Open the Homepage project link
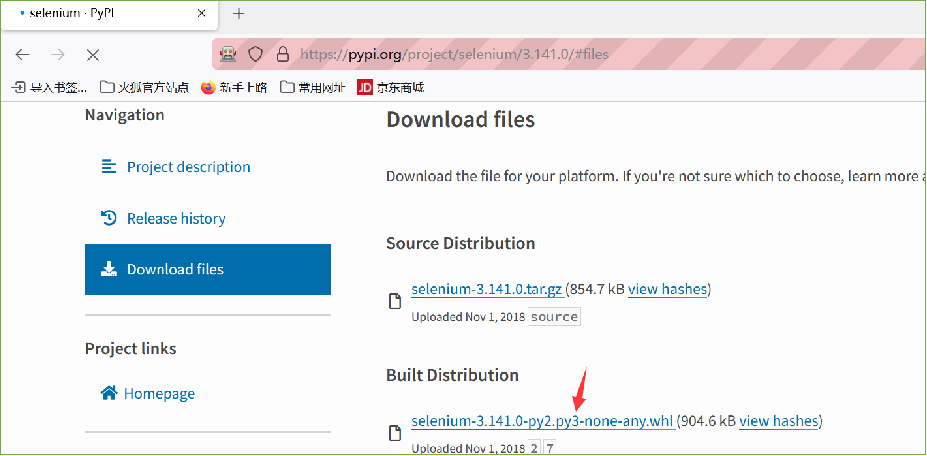 (x=160, y=394)
